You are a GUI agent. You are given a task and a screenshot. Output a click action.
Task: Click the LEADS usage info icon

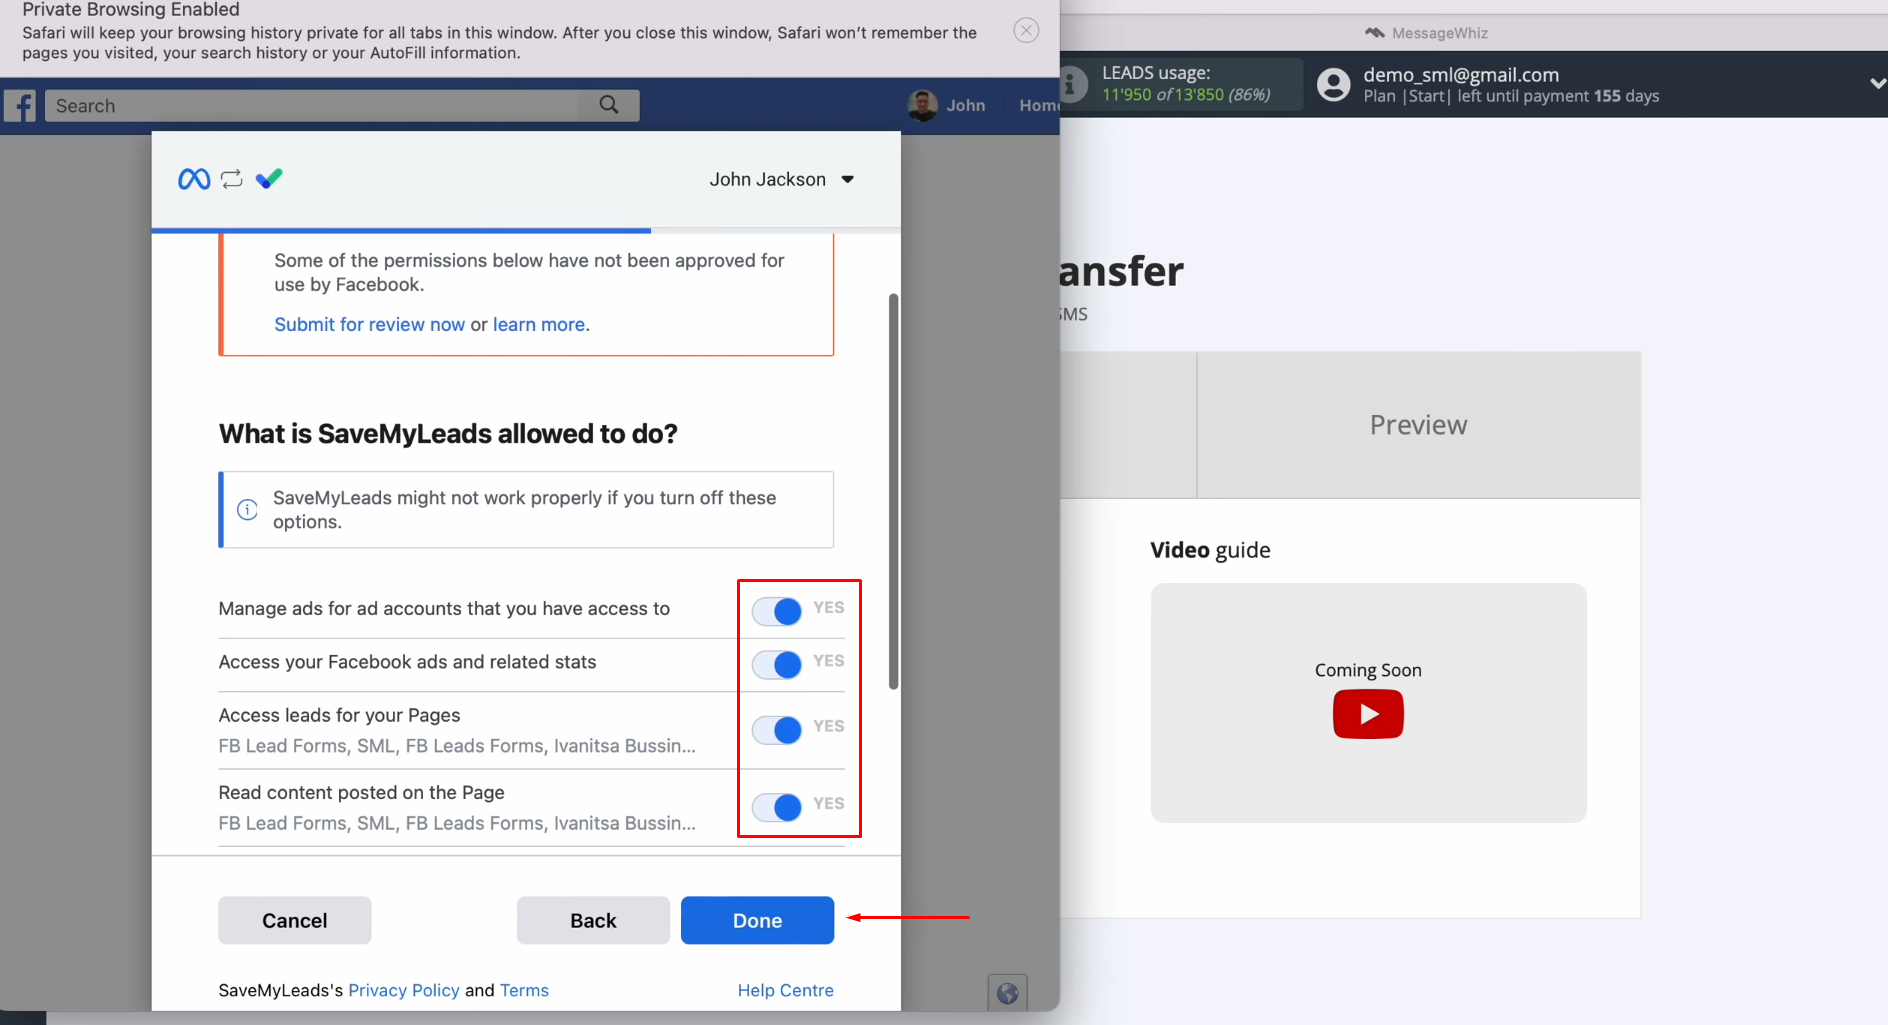coord(1071,84)
